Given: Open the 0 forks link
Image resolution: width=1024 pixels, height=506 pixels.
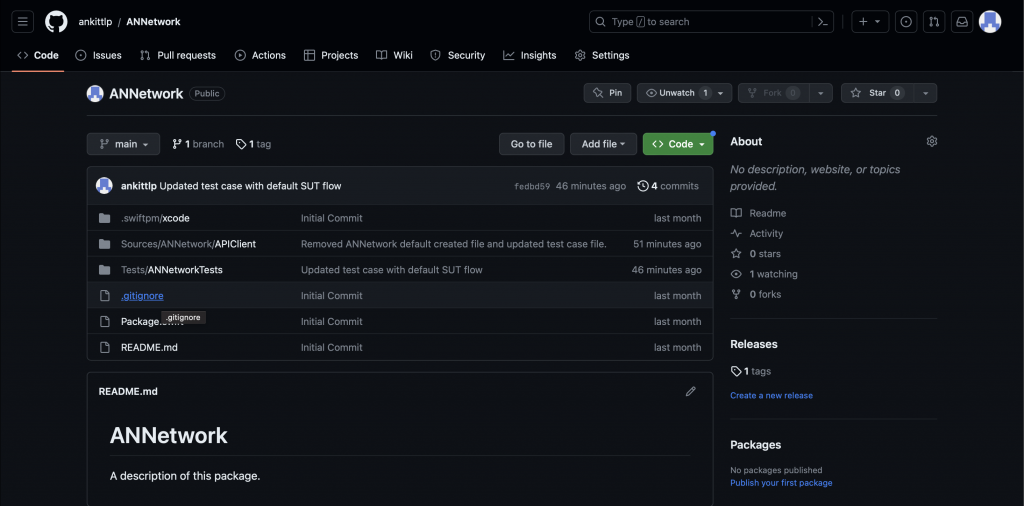Looking at the screenshot, I should [x=756, y=294].
